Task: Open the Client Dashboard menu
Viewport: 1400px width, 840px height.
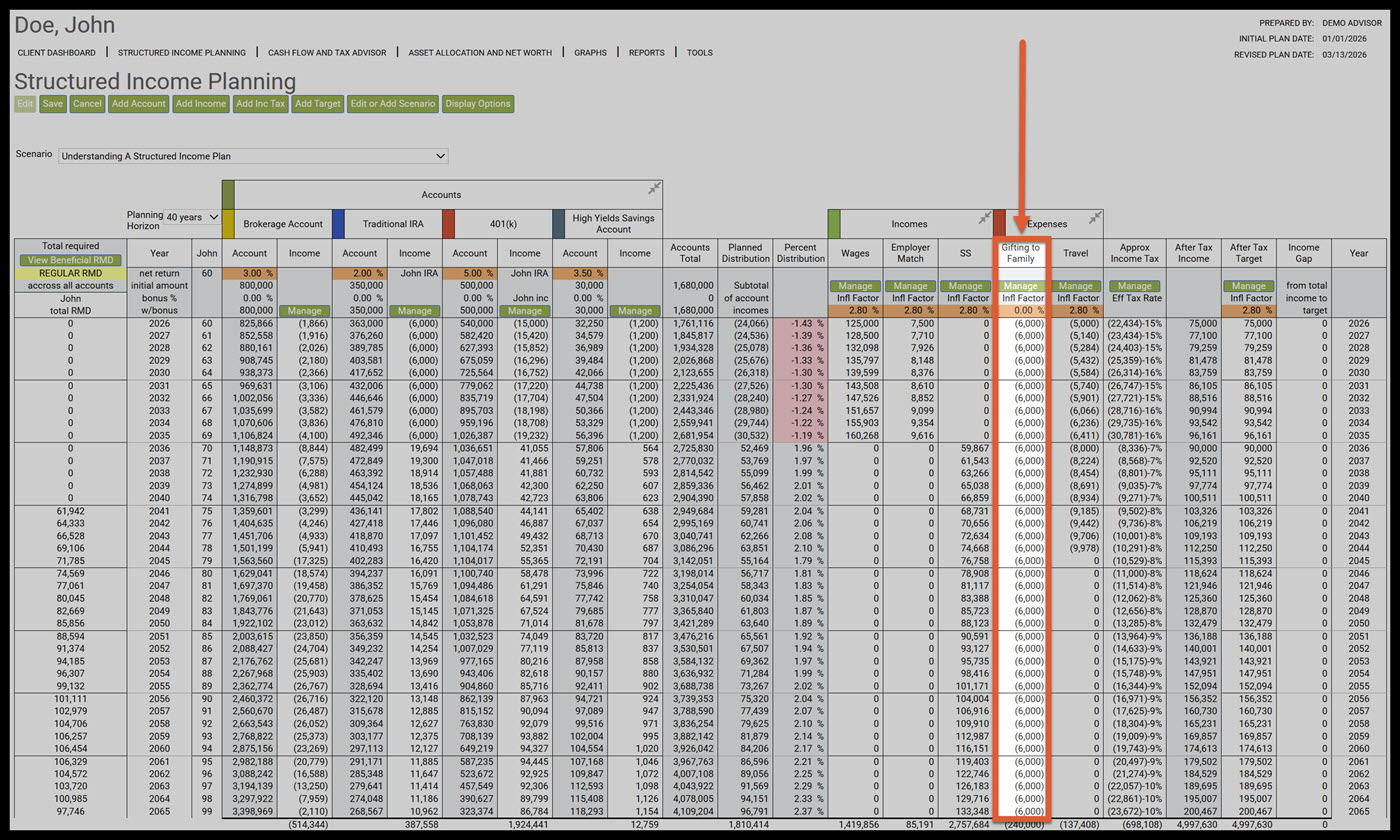Action: click(x=57, y=52)
